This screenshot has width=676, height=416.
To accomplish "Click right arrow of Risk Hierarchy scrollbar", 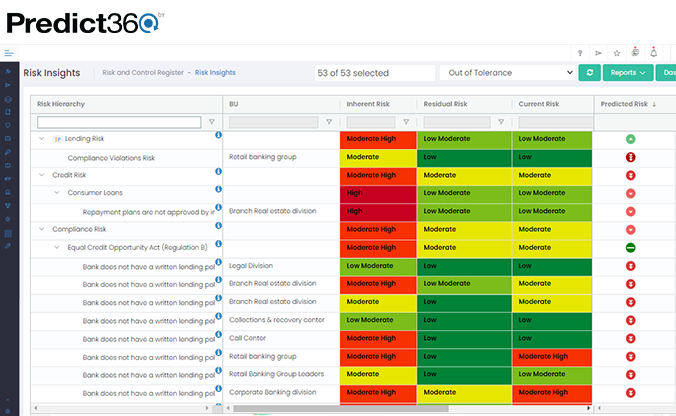I will point(207,408).
